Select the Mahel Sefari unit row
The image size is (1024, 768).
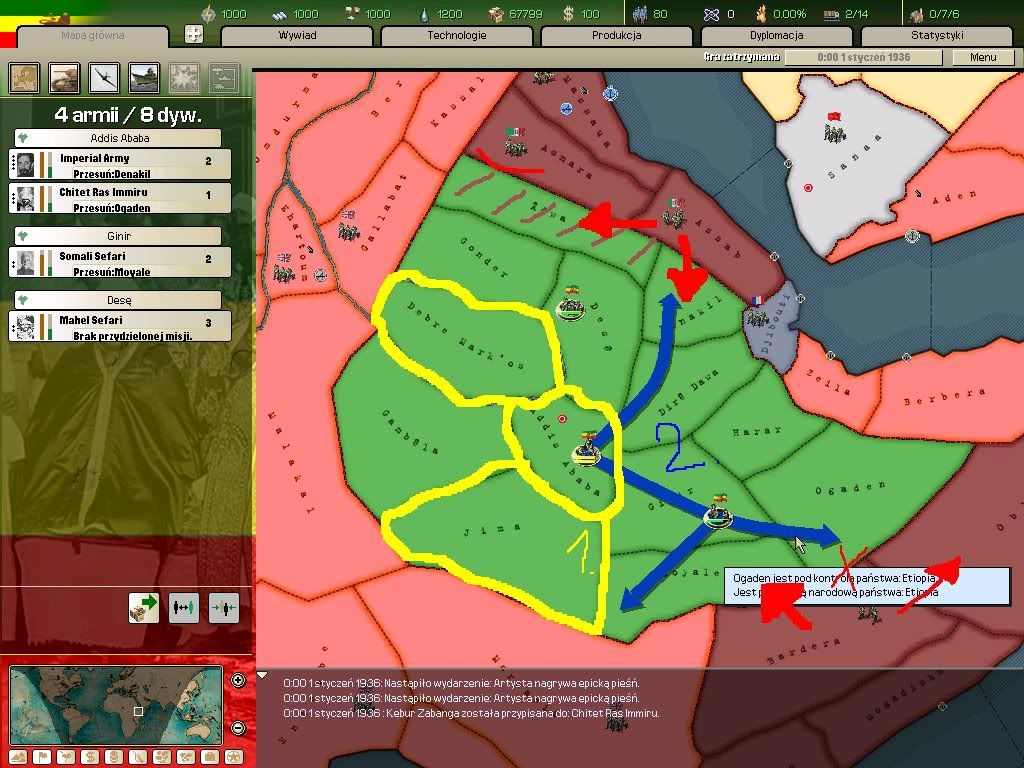pyautogui.click(x=120, y=327)
